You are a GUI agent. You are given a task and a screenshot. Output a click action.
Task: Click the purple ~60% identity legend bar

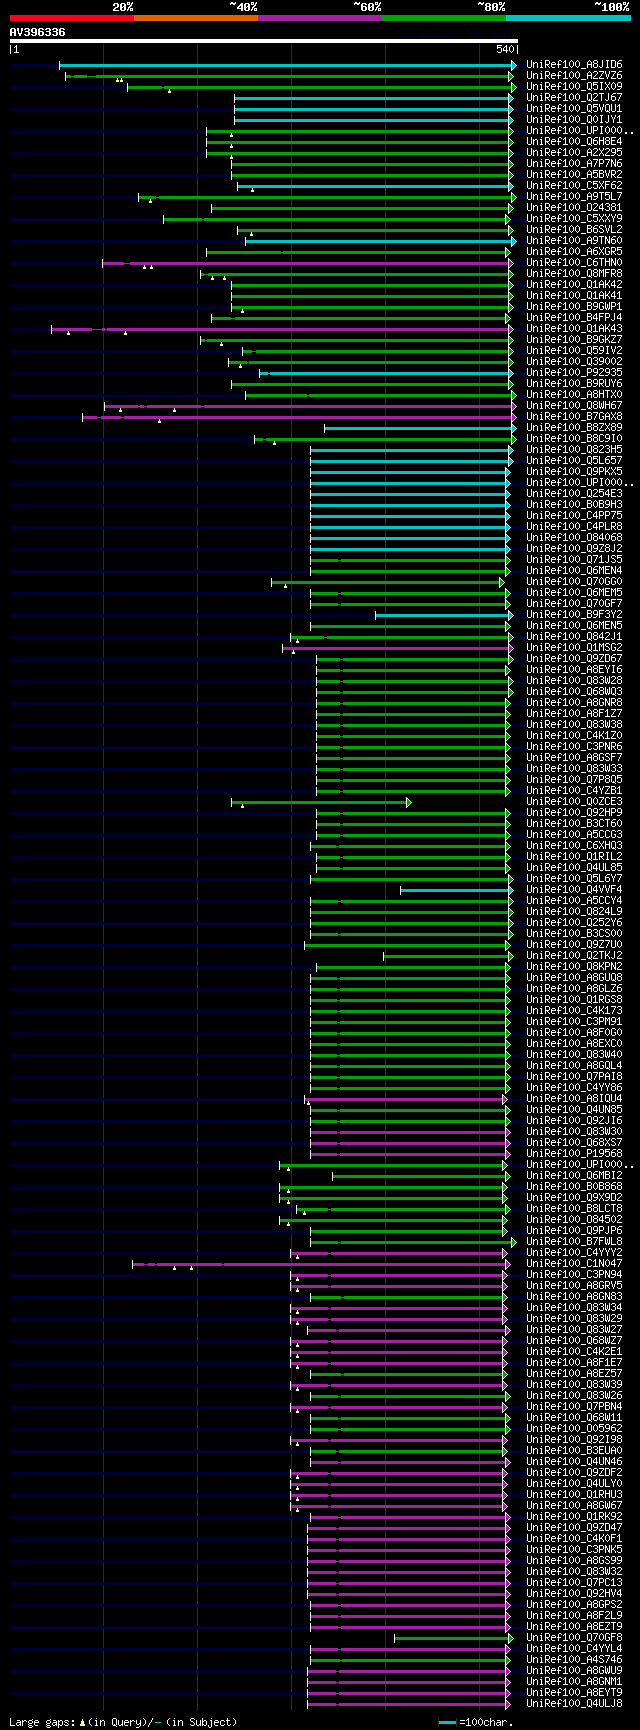click(319, 18)
